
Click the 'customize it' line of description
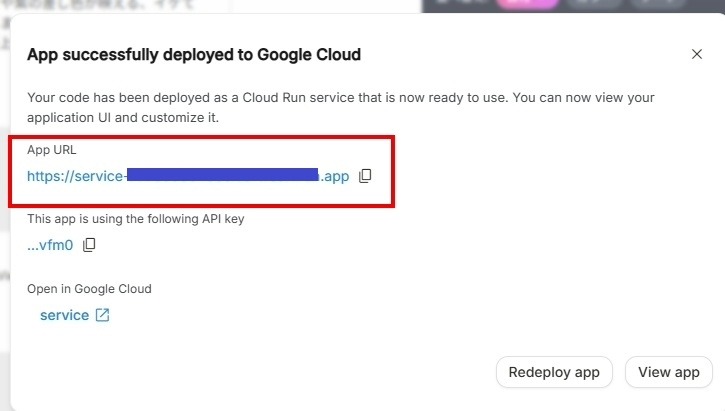pyautogui.click(x=123, y=118)
